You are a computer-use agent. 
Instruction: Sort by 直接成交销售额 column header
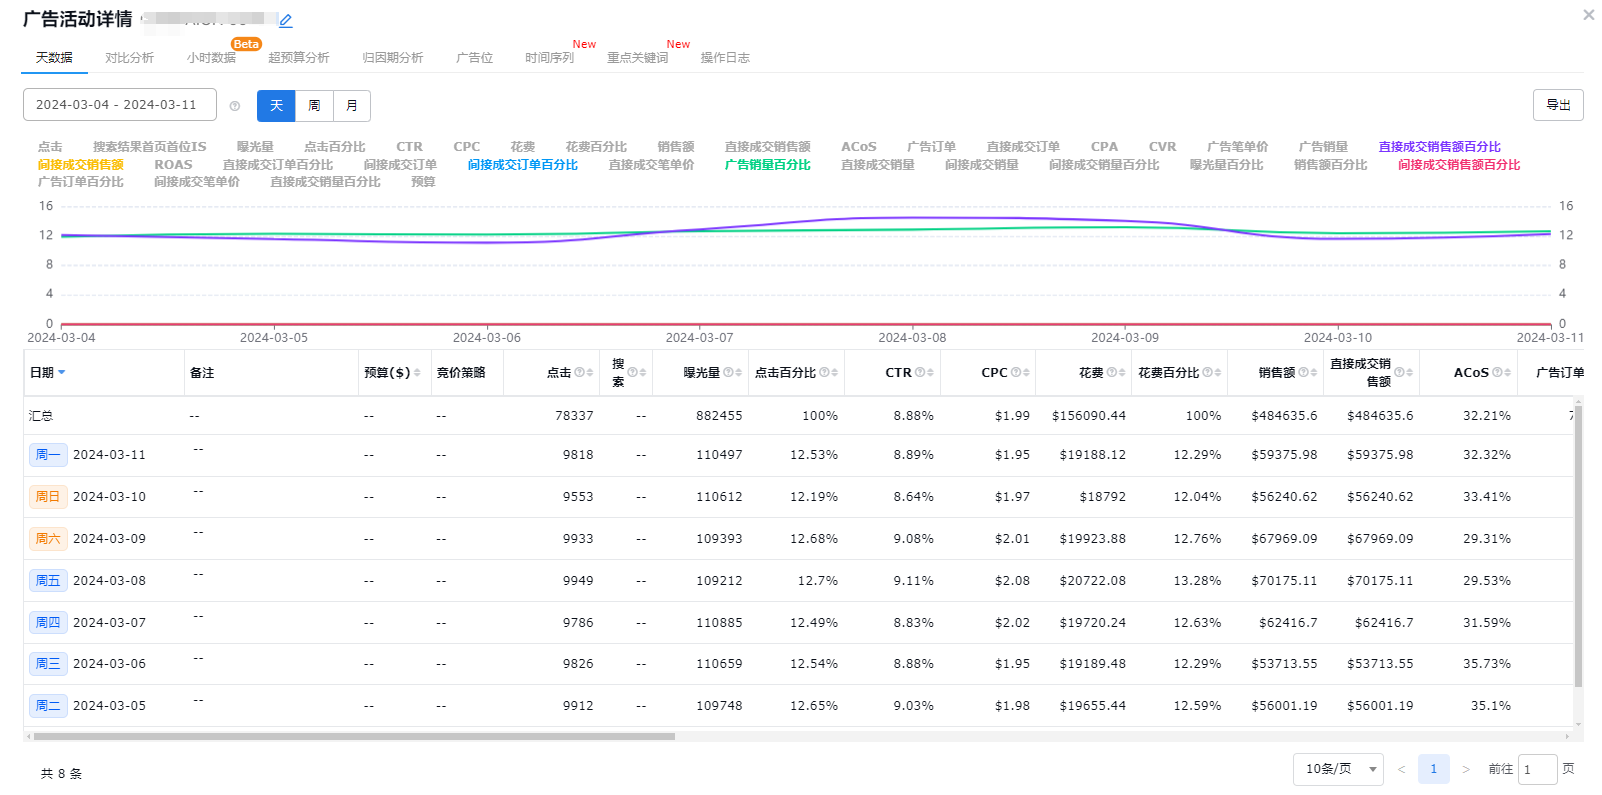click(1410, 372)
